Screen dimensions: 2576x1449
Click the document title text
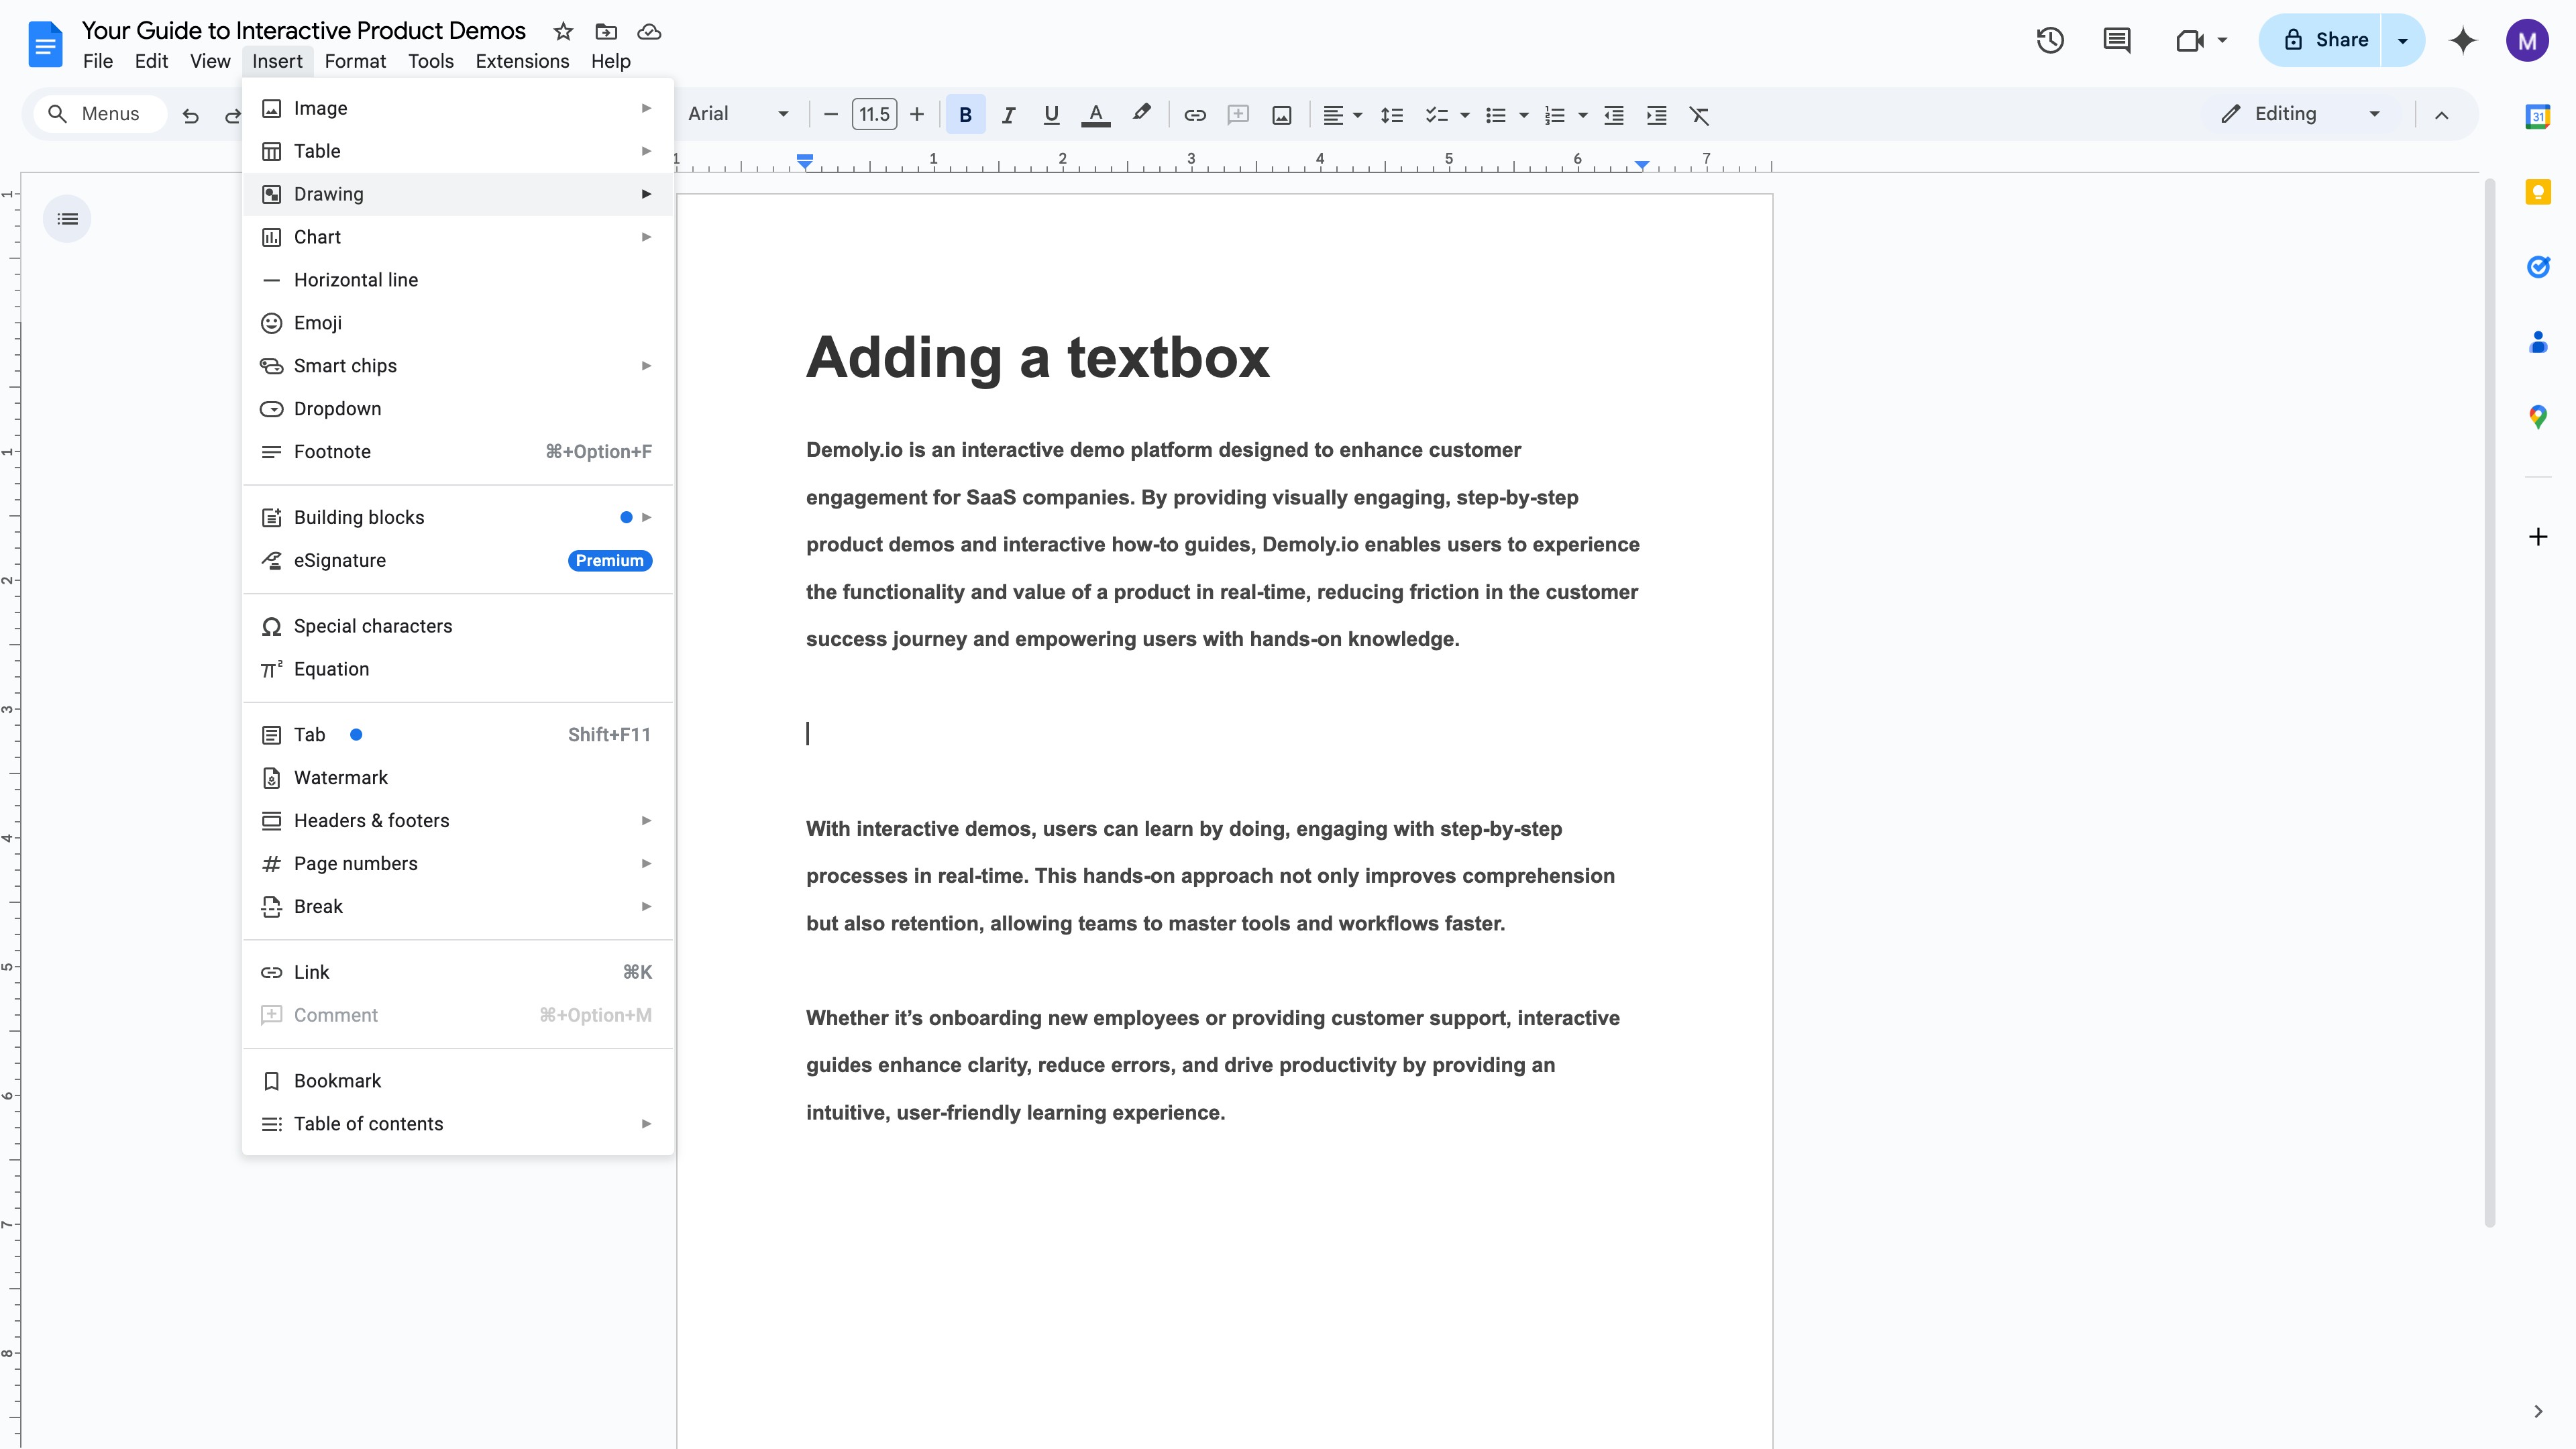303,31
